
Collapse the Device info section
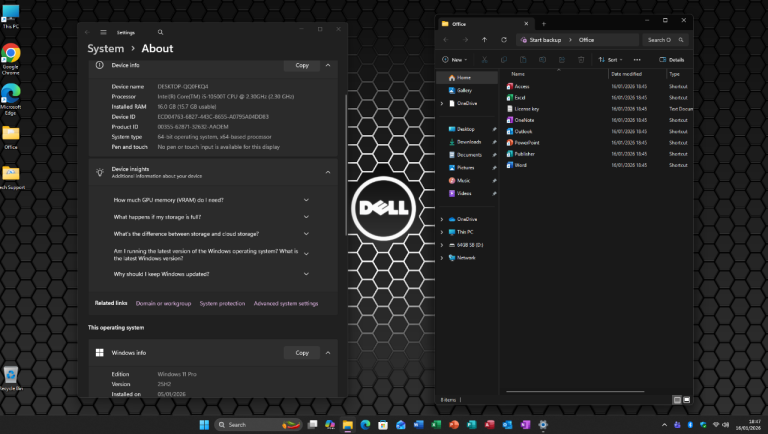328,65
